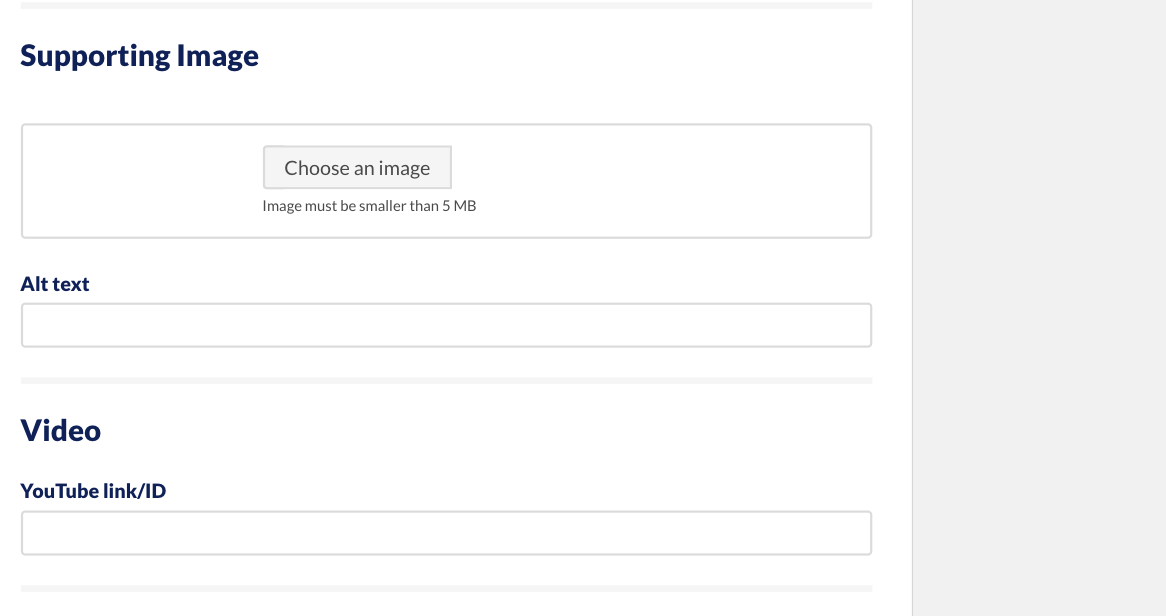
Task: Click the "Image must be smaller than 5 MB" hint
Action: (369, 206)
